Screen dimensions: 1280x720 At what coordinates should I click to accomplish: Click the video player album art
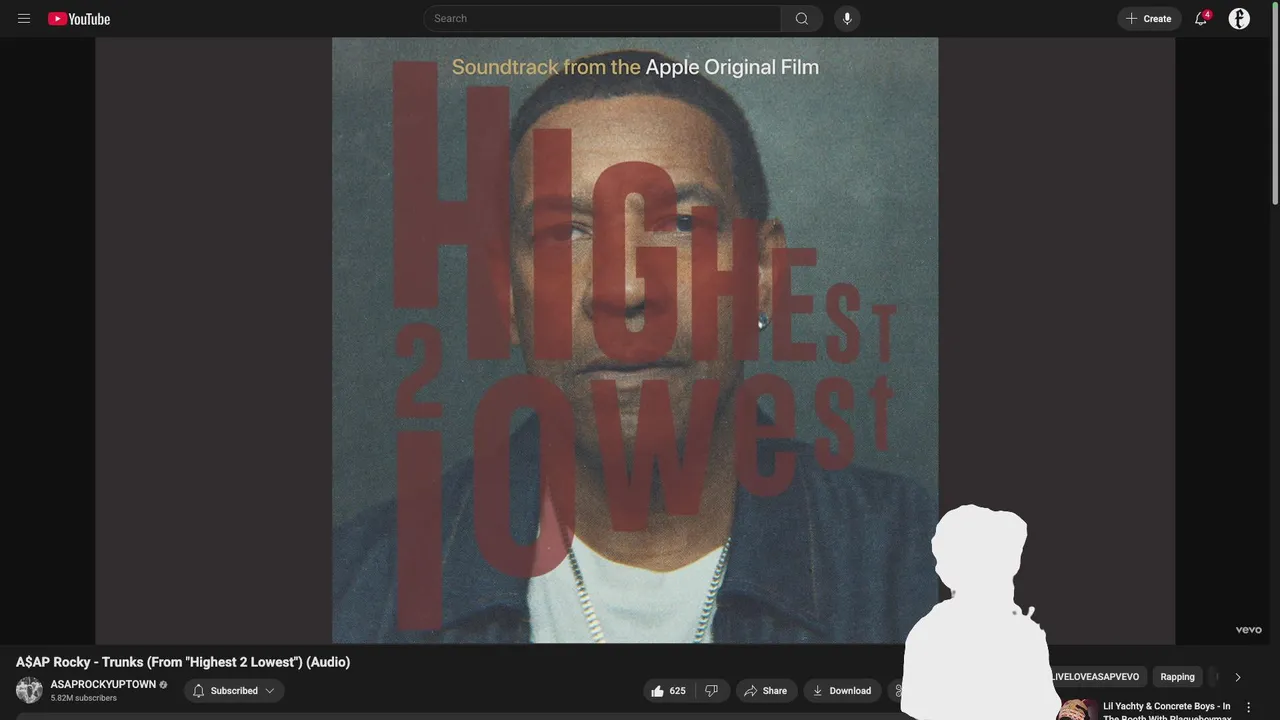(x=635, y=340)
